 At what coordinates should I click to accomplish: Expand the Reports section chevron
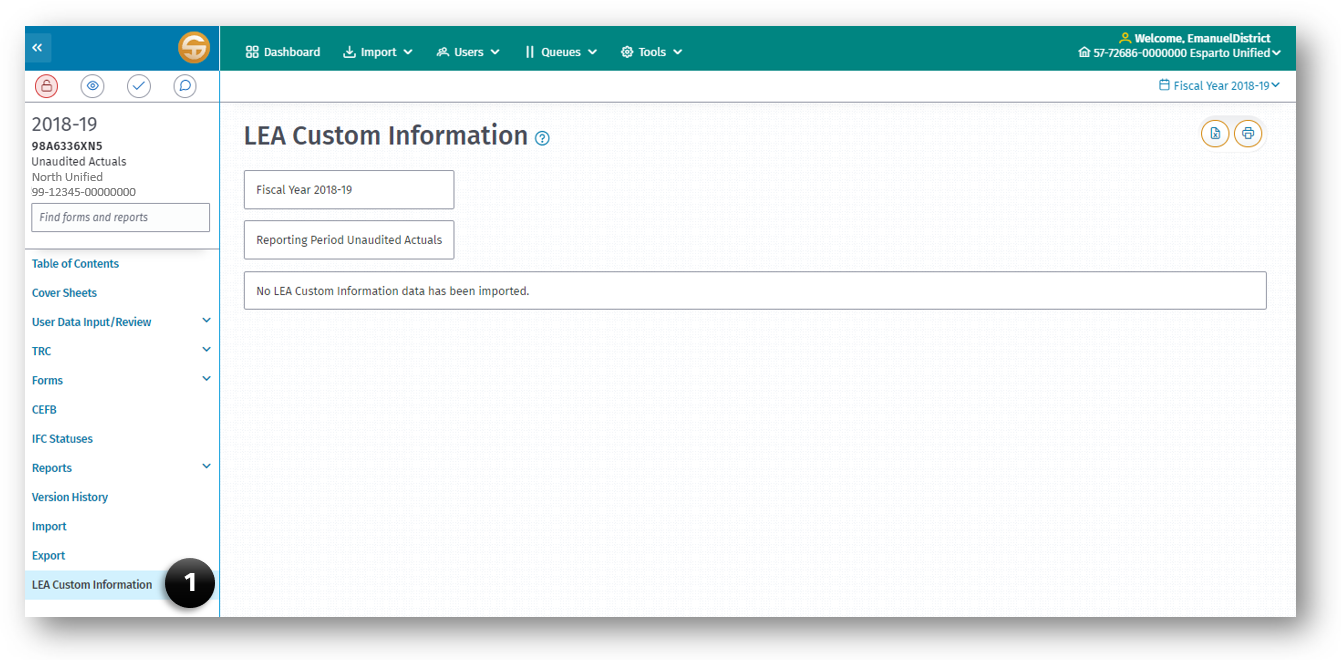click(x=206, y=466)
